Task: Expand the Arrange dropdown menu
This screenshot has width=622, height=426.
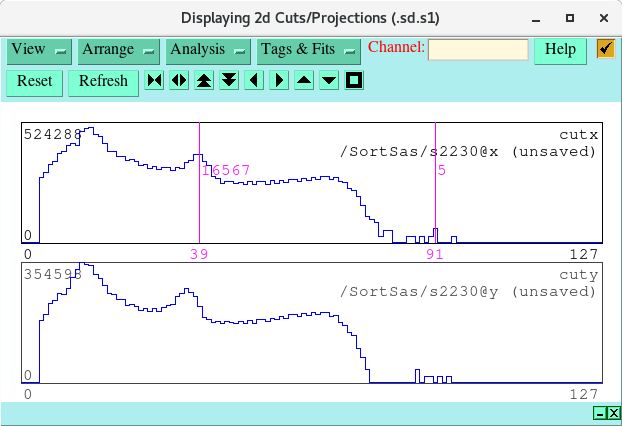Action: pyautogui.click(x=119, y=50)
